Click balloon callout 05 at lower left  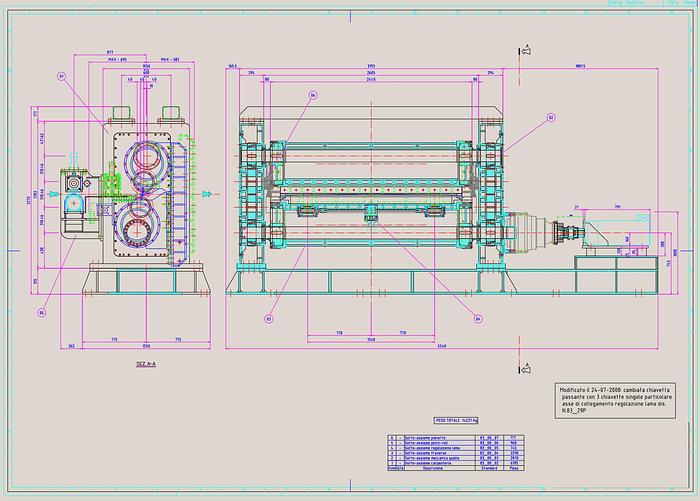point(42,313)
